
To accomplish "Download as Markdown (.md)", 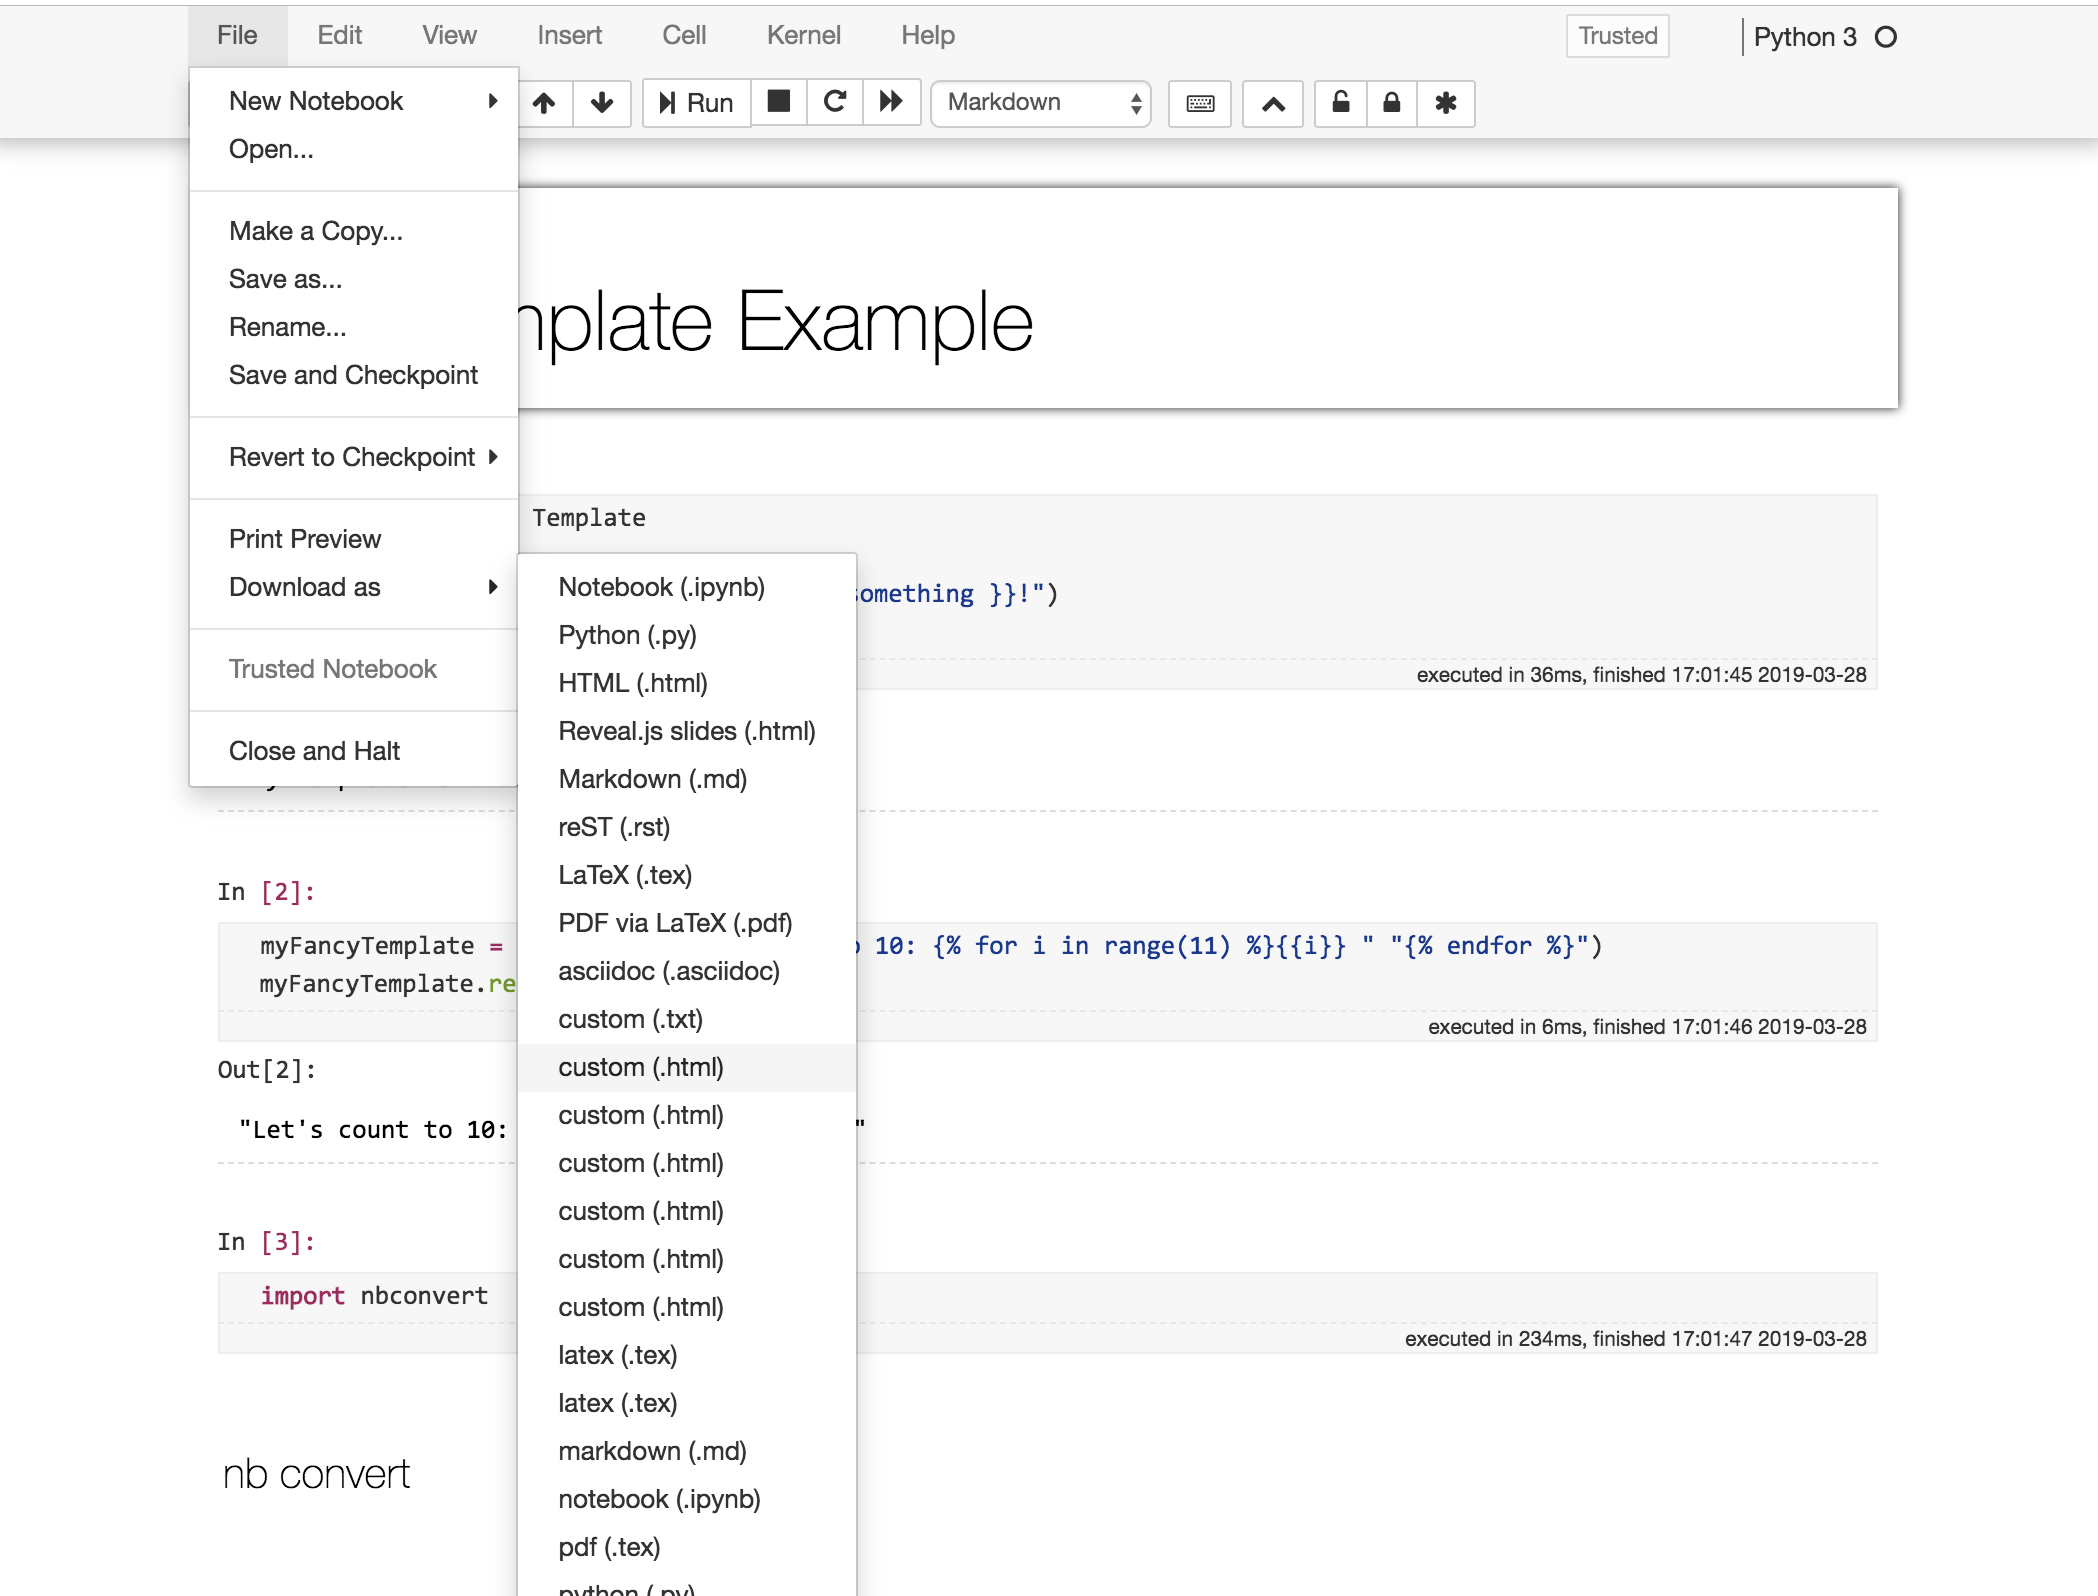I will point(687,779).
